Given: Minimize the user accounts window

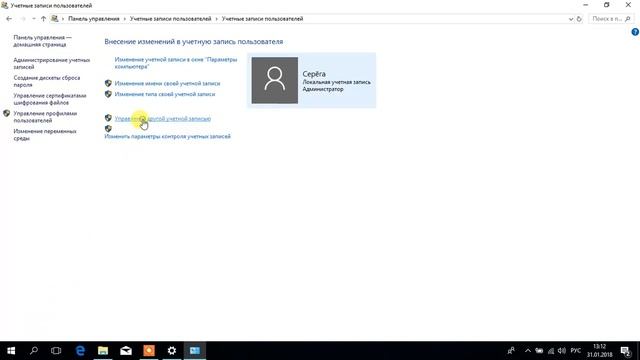Looking at the screenshot, I should pos(585,5).
